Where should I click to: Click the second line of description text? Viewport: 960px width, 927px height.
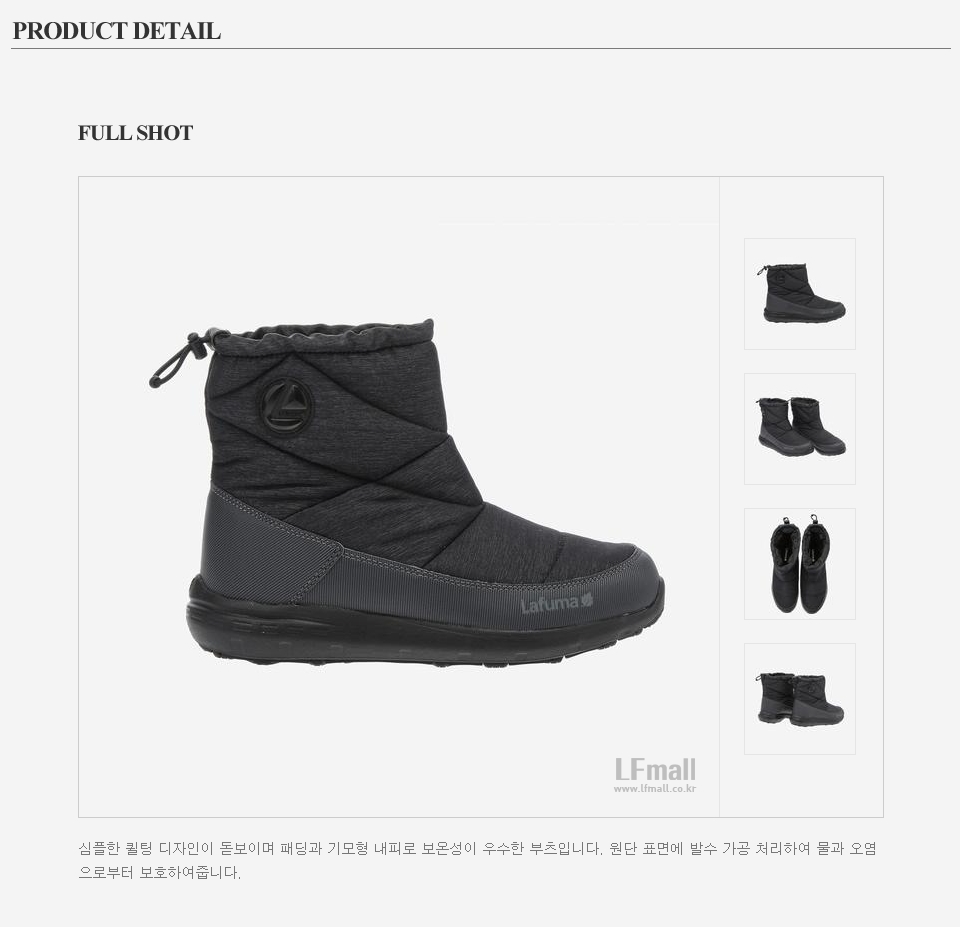point(159,873)
